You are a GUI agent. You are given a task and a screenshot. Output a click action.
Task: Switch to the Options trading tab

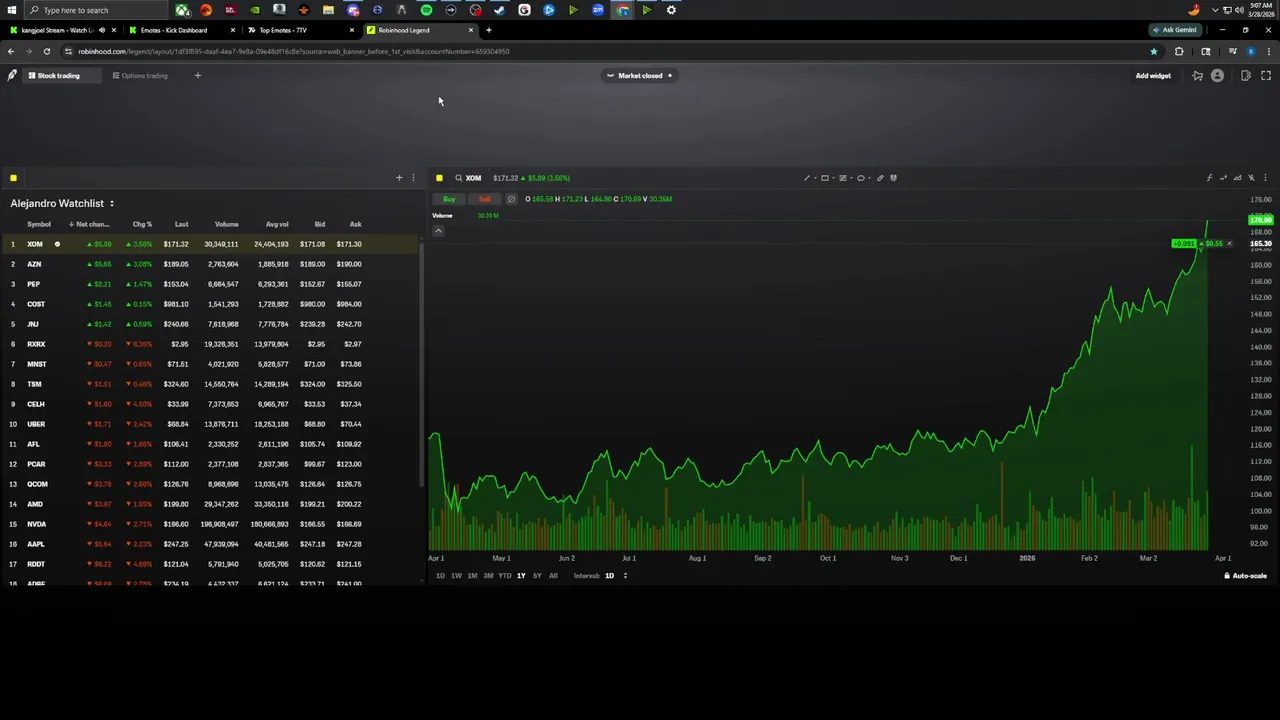click(x=140, y=75)
